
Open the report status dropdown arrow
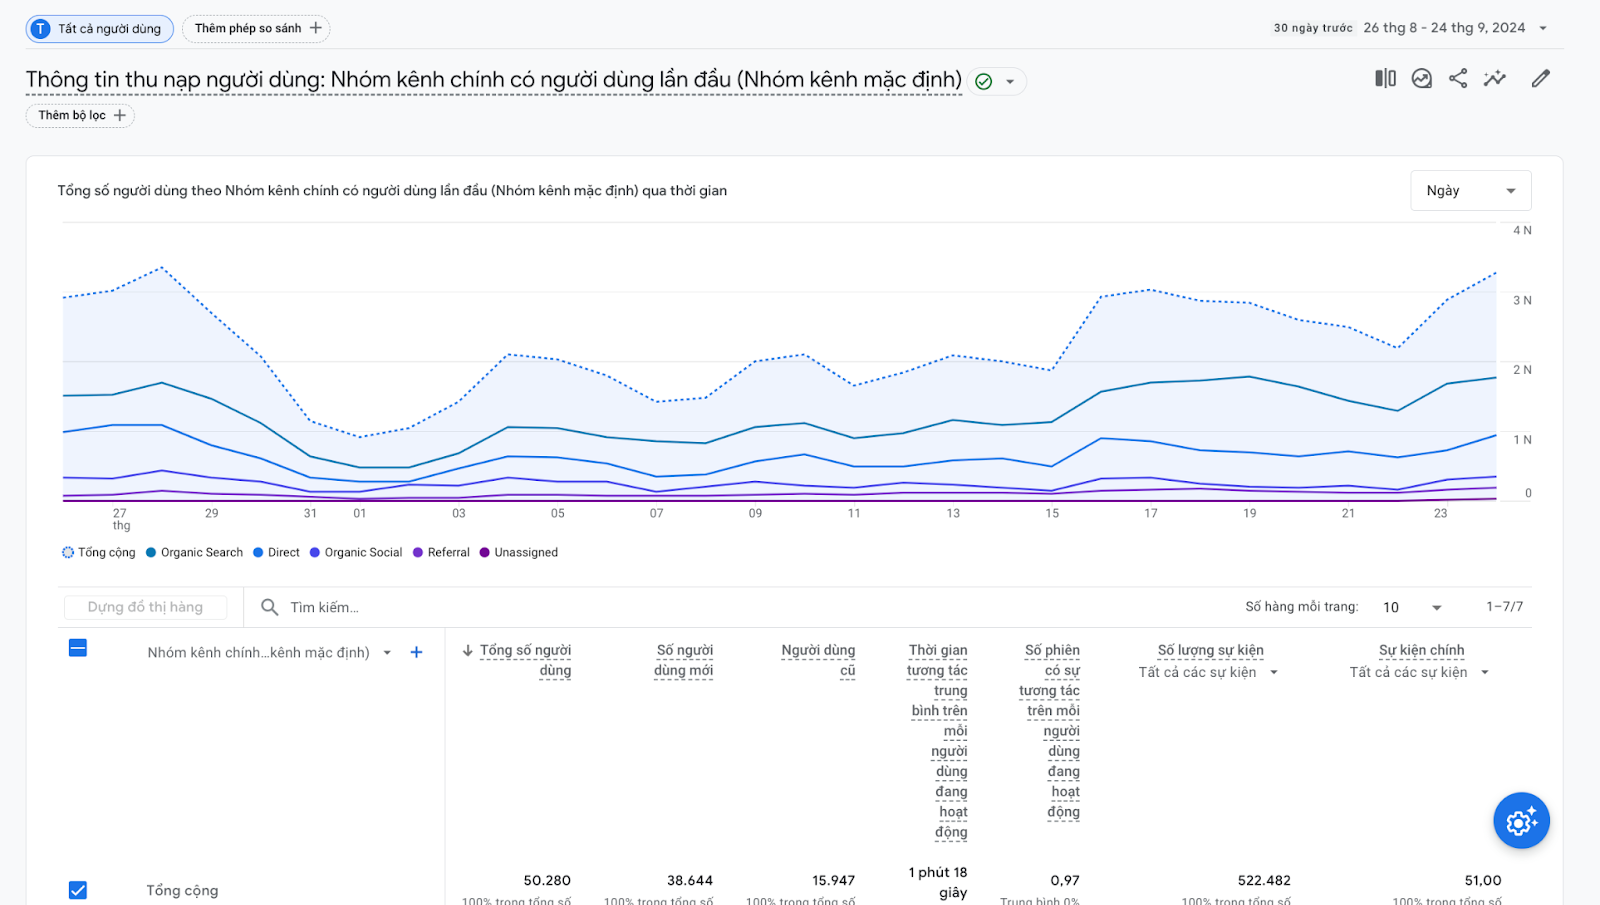(1010, 82)
